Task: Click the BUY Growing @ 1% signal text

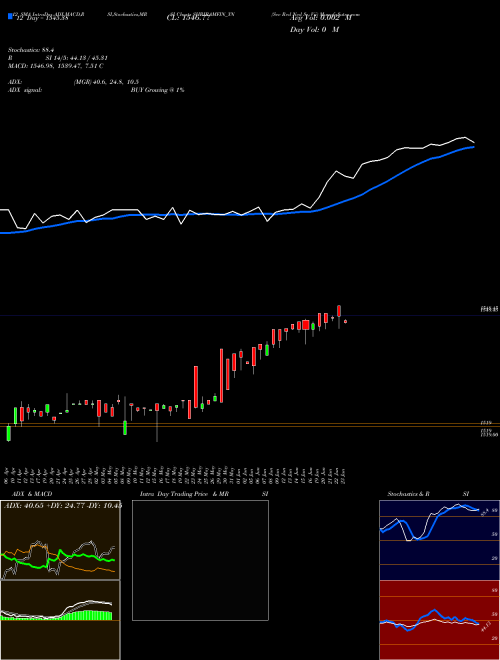Action: (x=157, y=90)
